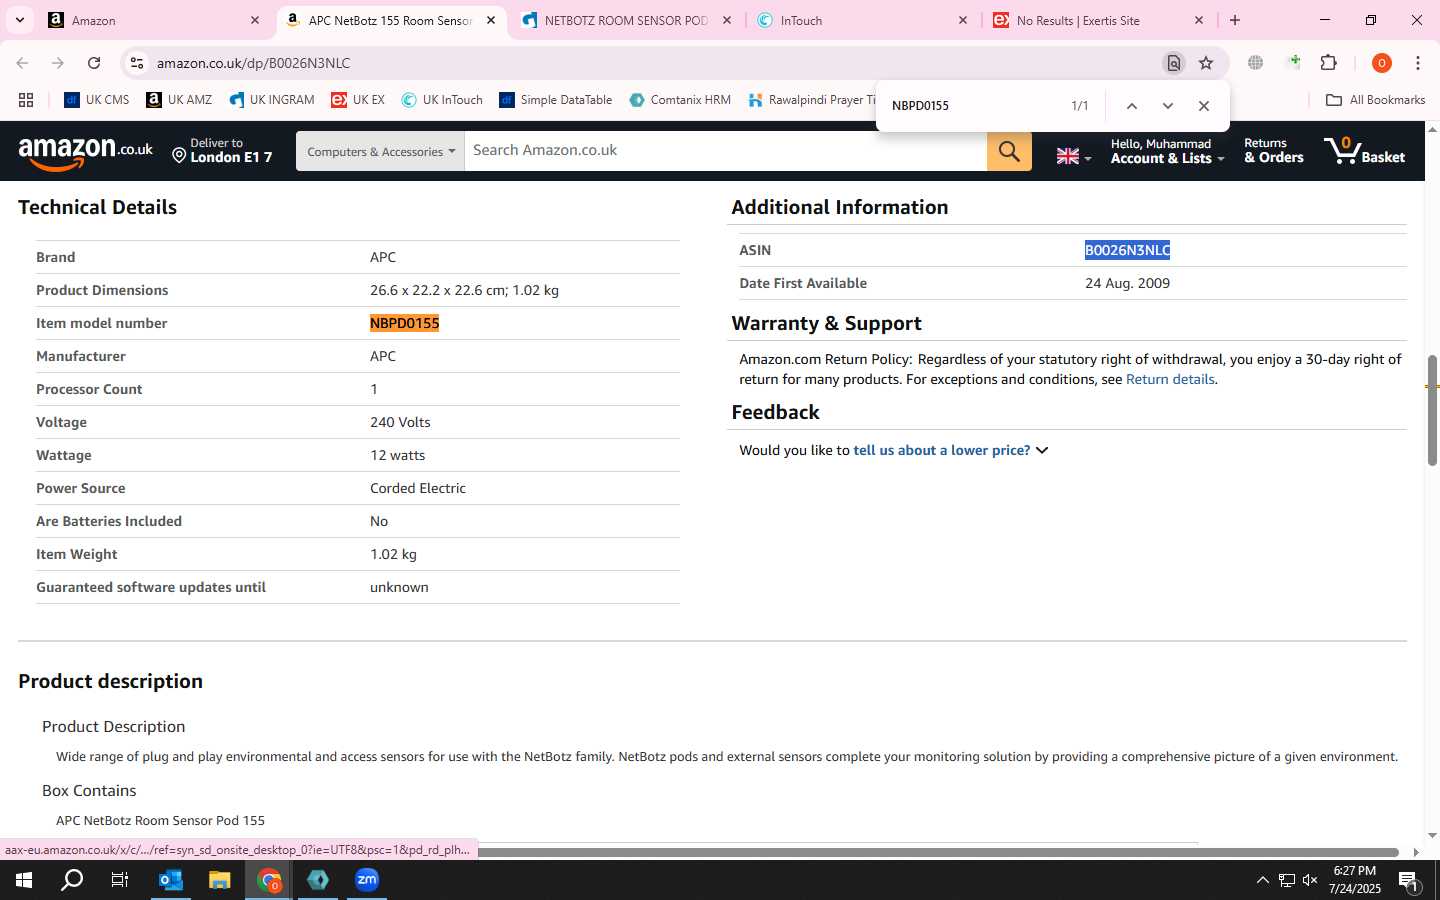The height and width of the screenshot is (900, 1440).
Task: Open the Basket cart icon
Action: (x=1365, y=151)
